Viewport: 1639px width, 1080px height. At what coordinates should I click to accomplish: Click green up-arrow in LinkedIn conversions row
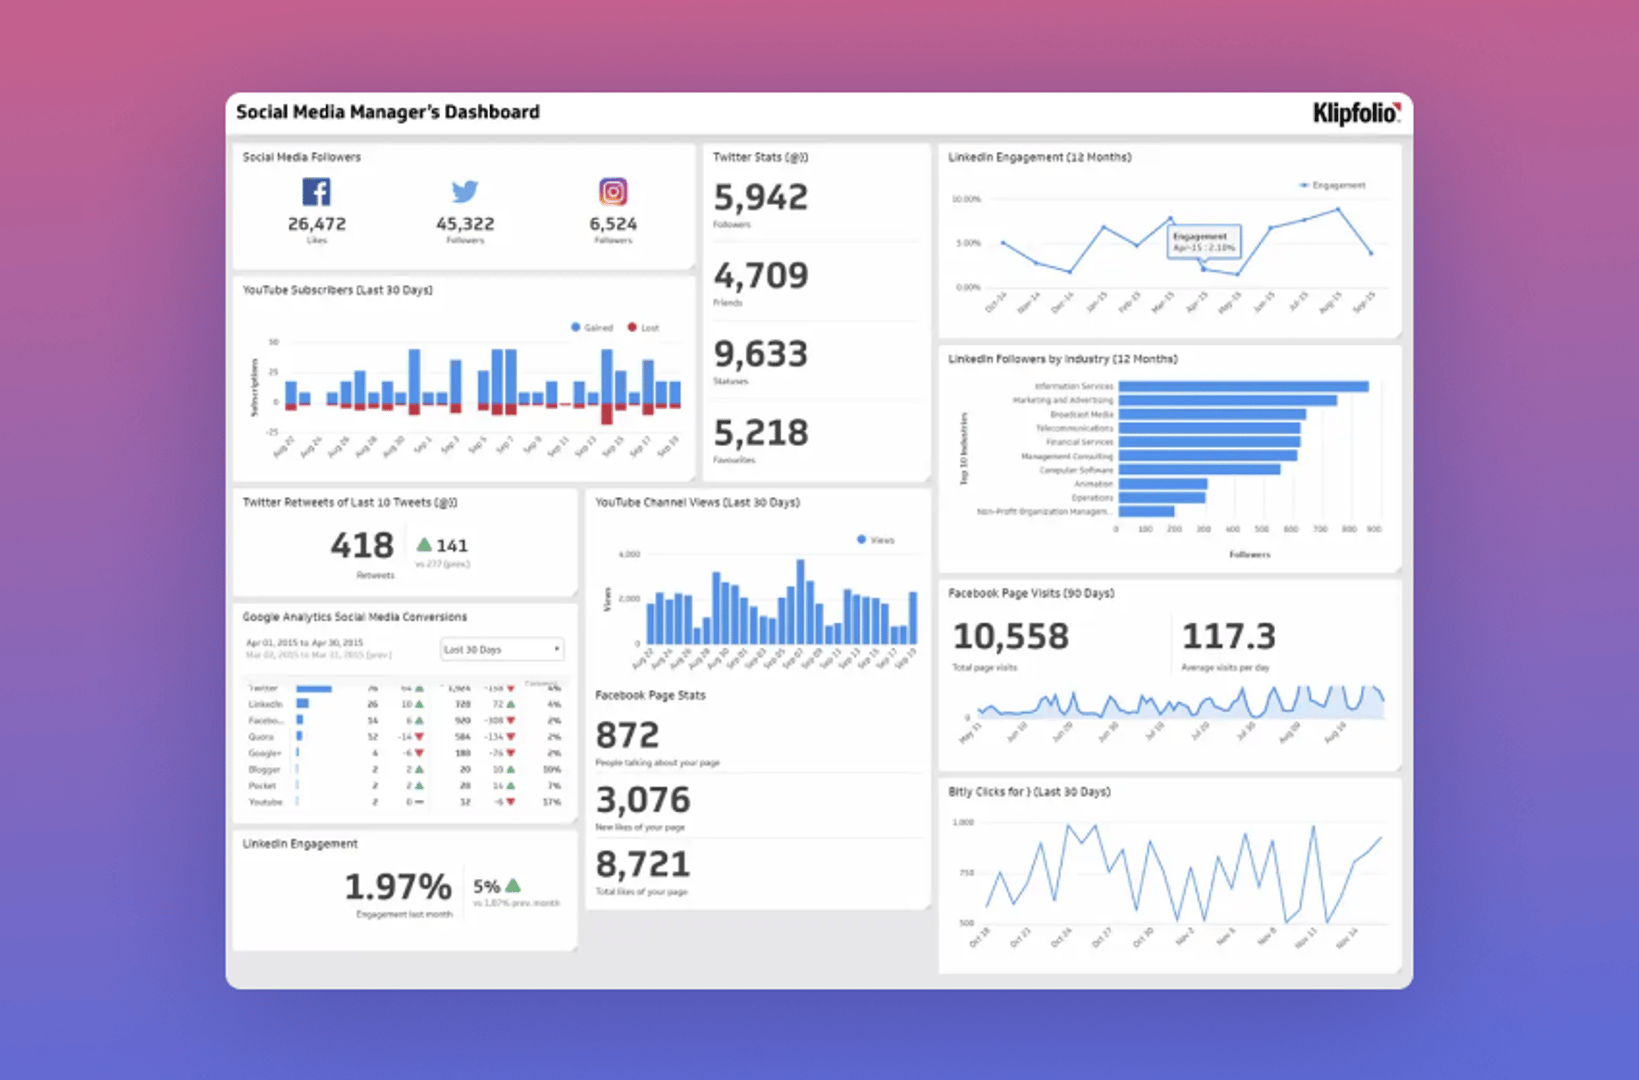pos(420,704)
